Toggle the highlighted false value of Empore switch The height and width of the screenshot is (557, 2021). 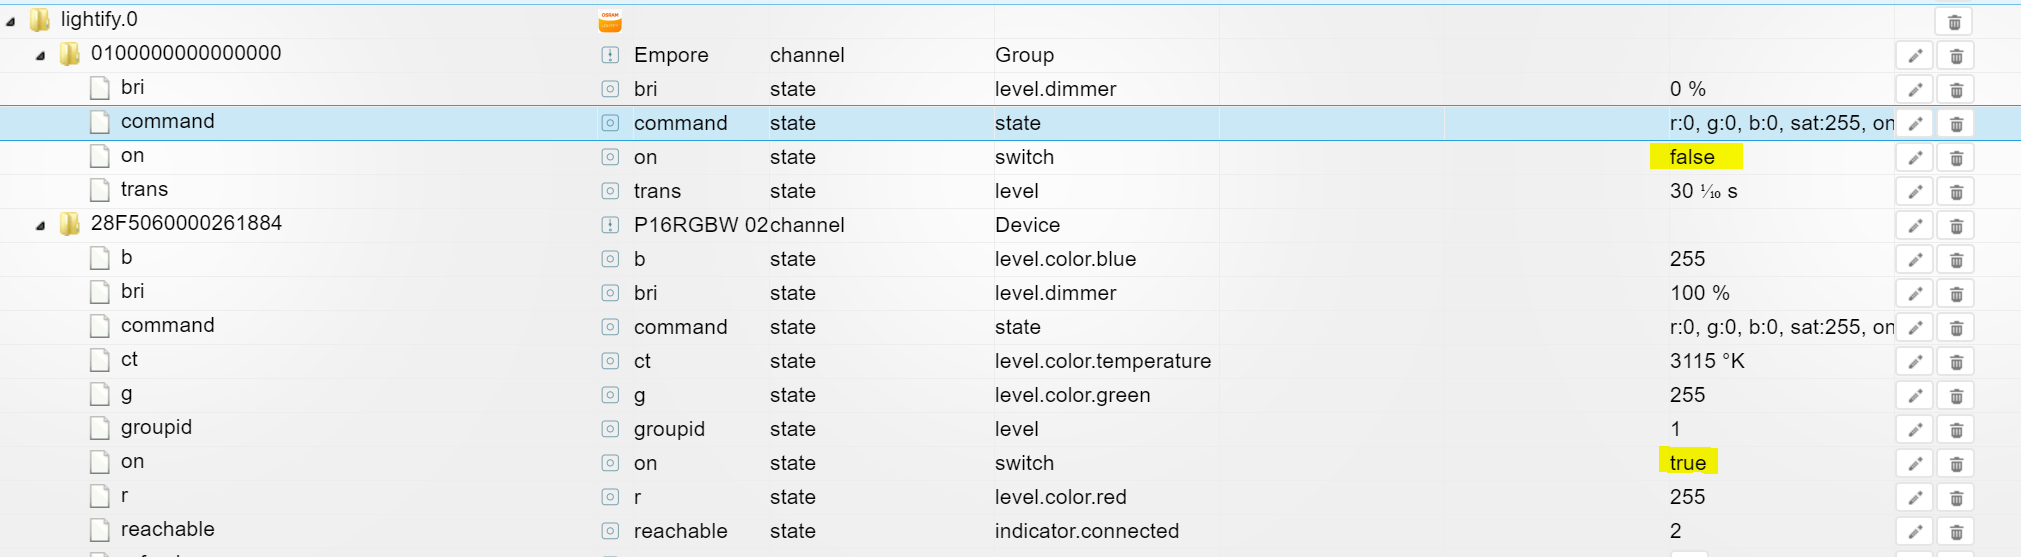[1692, 157]
